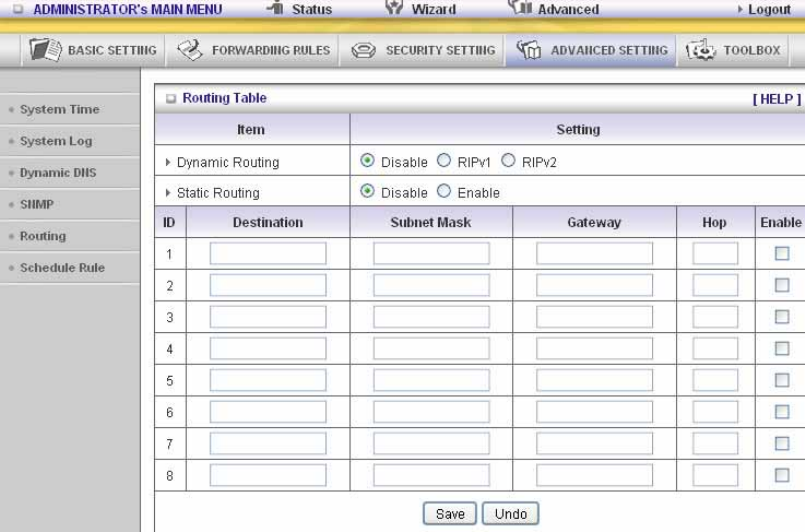
Task: Open the Security Setting tab
Action: 422,50
